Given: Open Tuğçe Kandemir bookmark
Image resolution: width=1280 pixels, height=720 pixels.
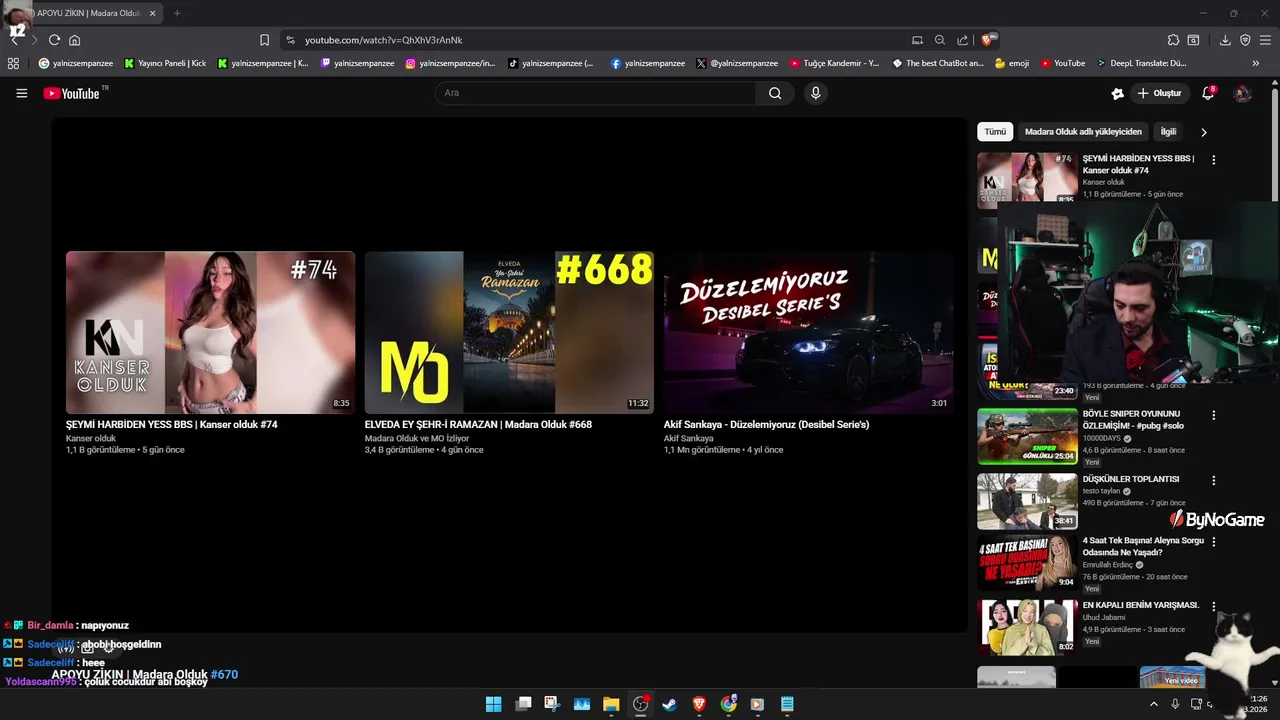Looking at the screenshot, I should click(834, 63).
